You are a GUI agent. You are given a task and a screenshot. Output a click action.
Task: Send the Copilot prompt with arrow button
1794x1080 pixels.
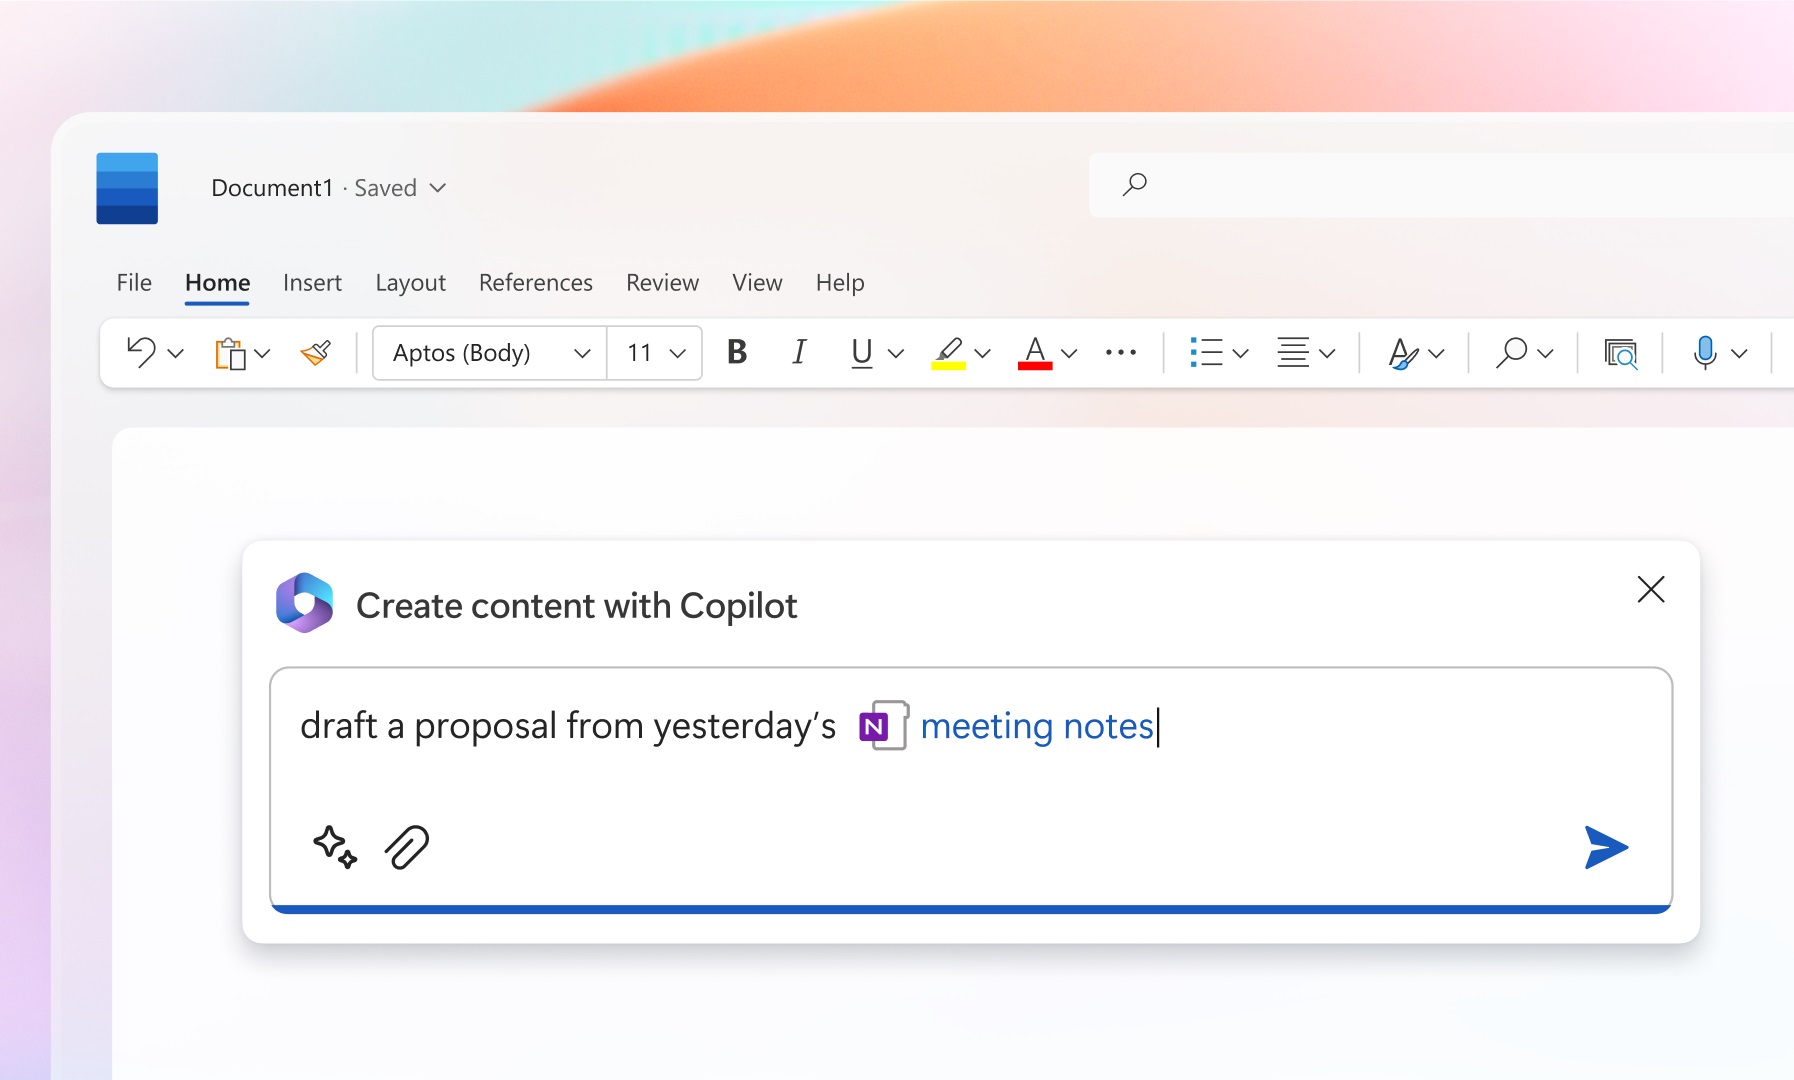click(1606, 847)
